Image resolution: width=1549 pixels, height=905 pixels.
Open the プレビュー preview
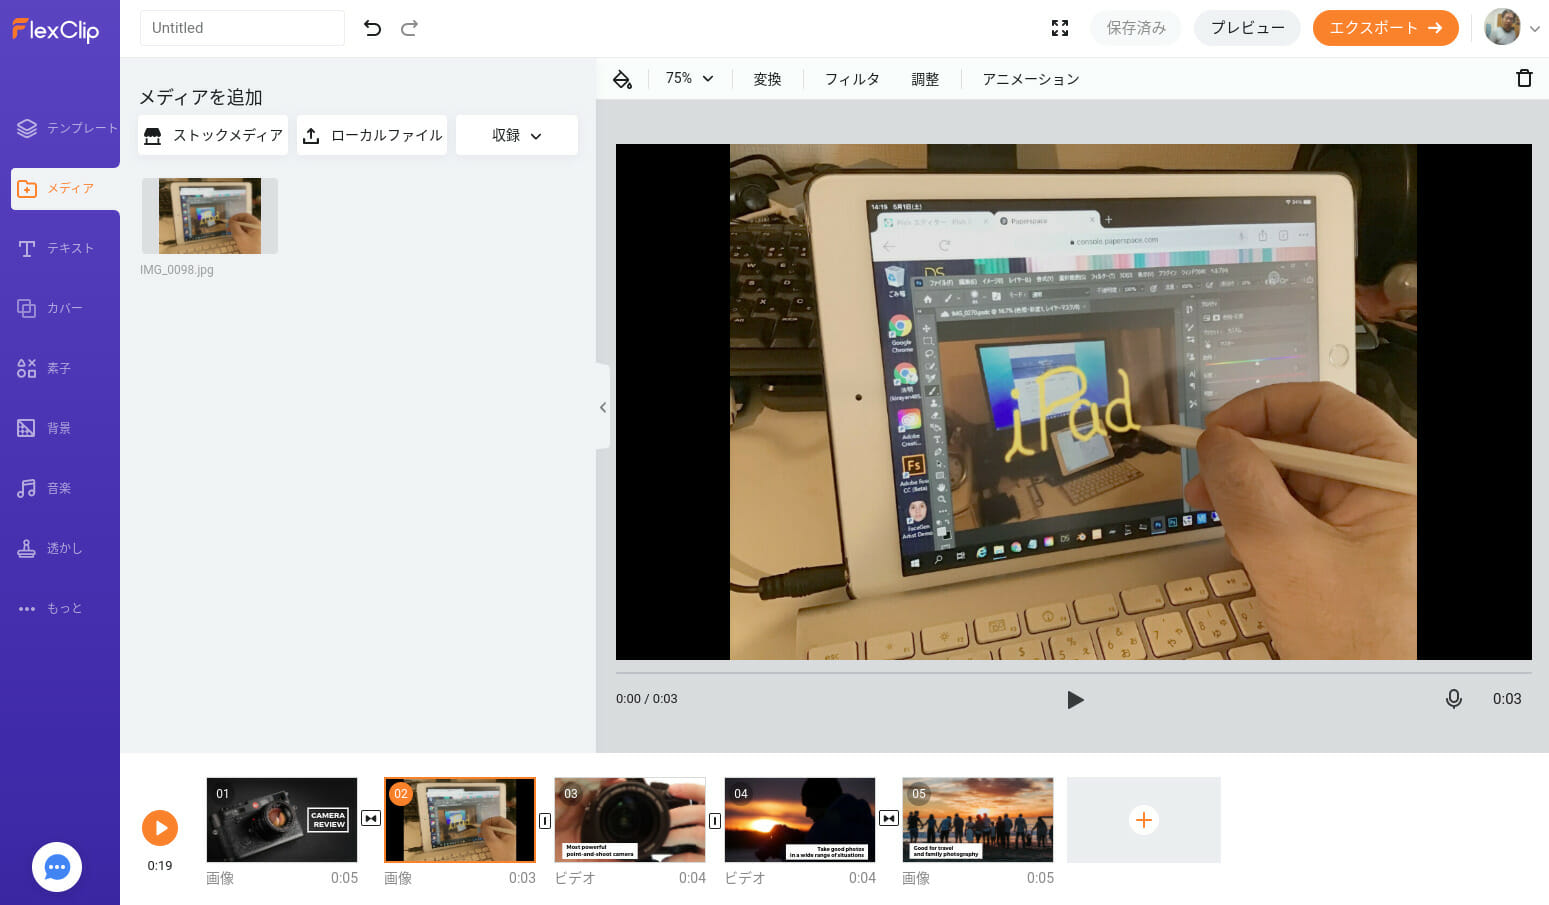(x=1247, y=28)
